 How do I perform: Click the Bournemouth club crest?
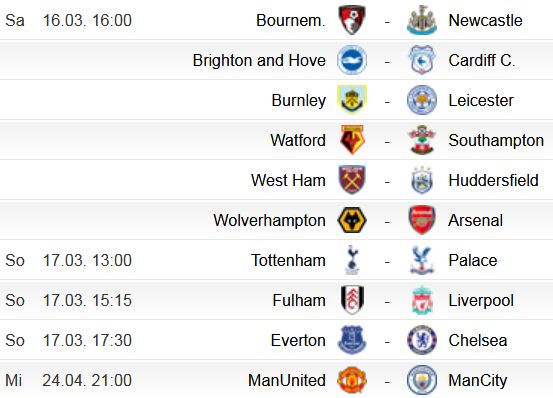tap(352, 20)
